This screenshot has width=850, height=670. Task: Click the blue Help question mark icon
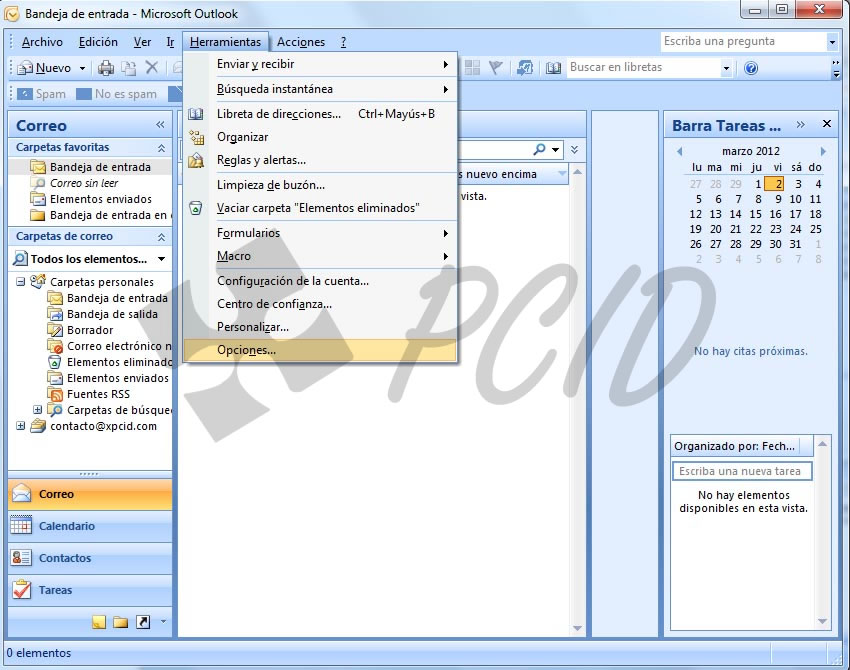point(751,68)
